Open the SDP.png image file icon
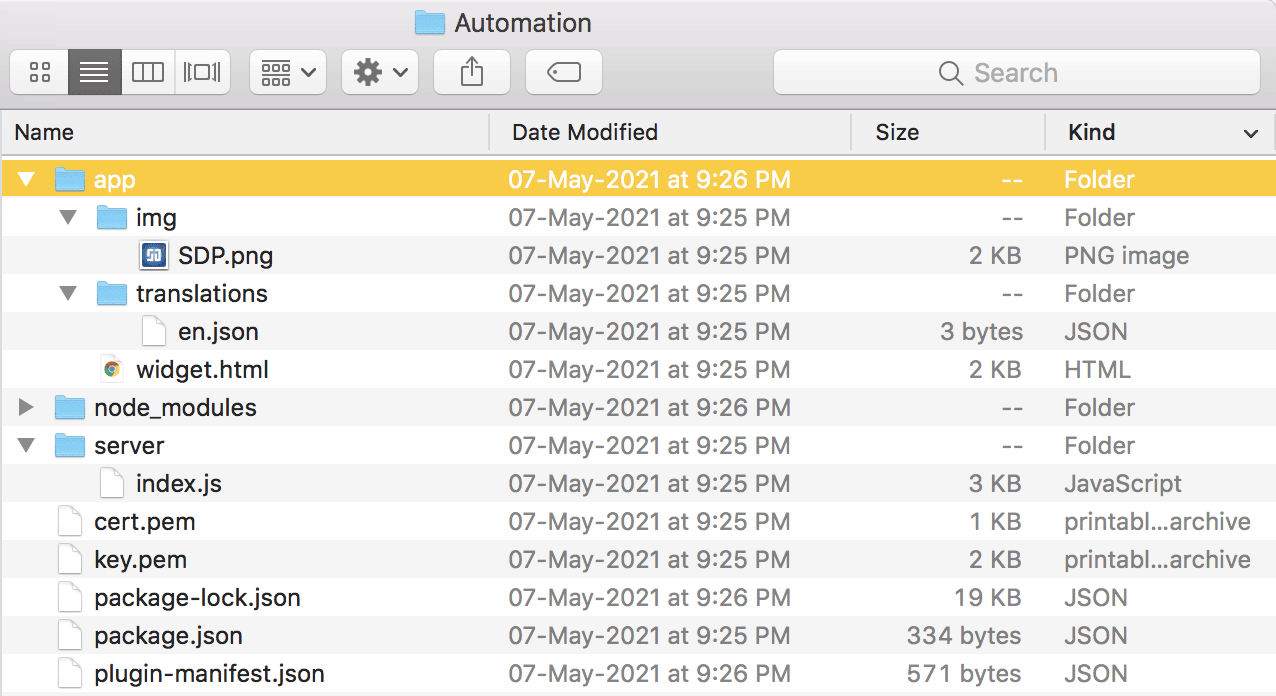Viewport: 1276px width, 696px height. [x=154, y=256]
